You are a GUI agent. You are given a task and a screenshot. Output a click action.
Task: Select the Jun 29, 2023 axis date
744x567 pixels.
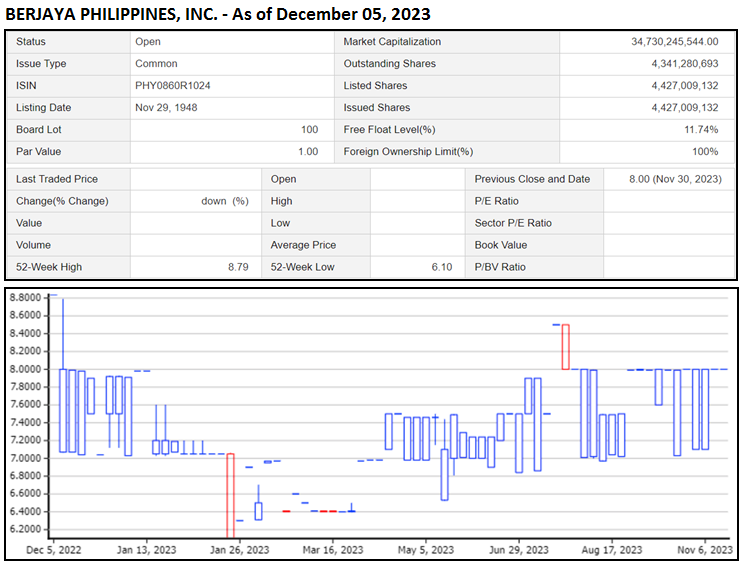coord(519,550)
